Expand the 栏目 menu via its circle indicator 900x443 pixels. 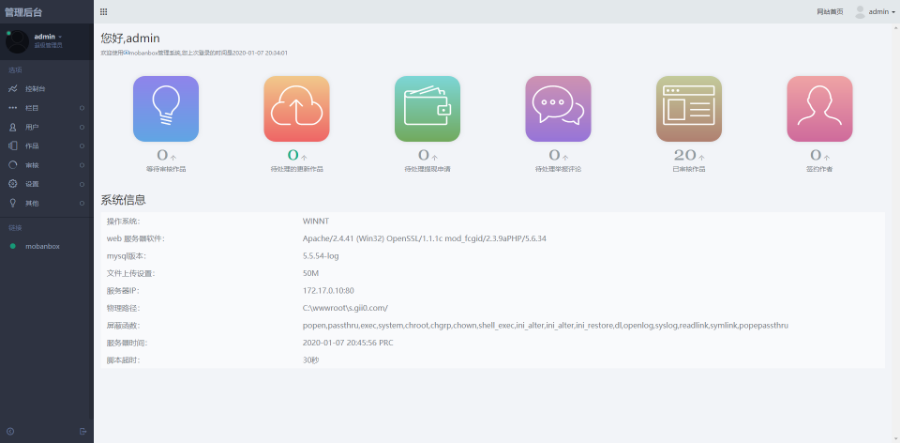[82, 108]
